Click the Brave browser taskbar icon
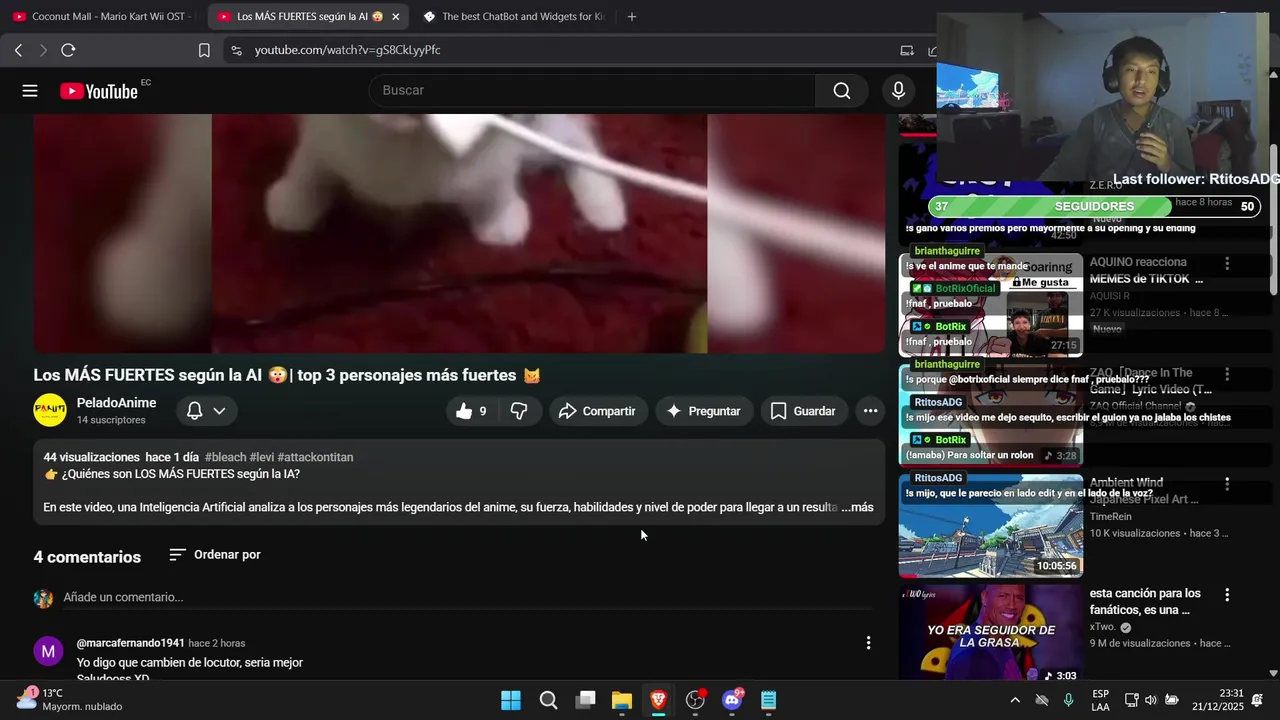The height and width of the screenshot is (720, 1280). coord(658,700)
